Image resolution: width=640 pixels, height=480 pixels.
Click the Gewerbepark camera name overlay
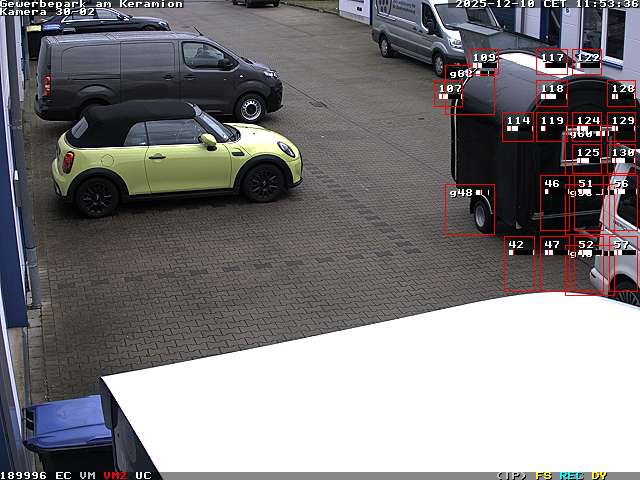[x=91, y=4]
